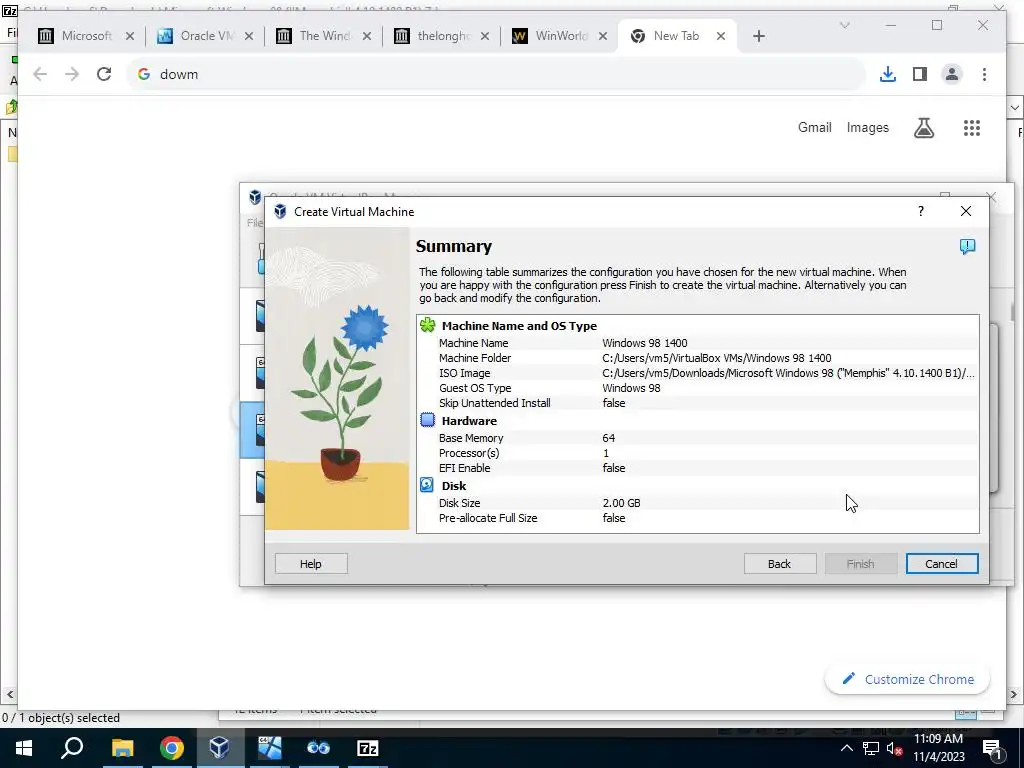
Task: Switch to The Wind... tab
Action: click(x=322, y=36)
